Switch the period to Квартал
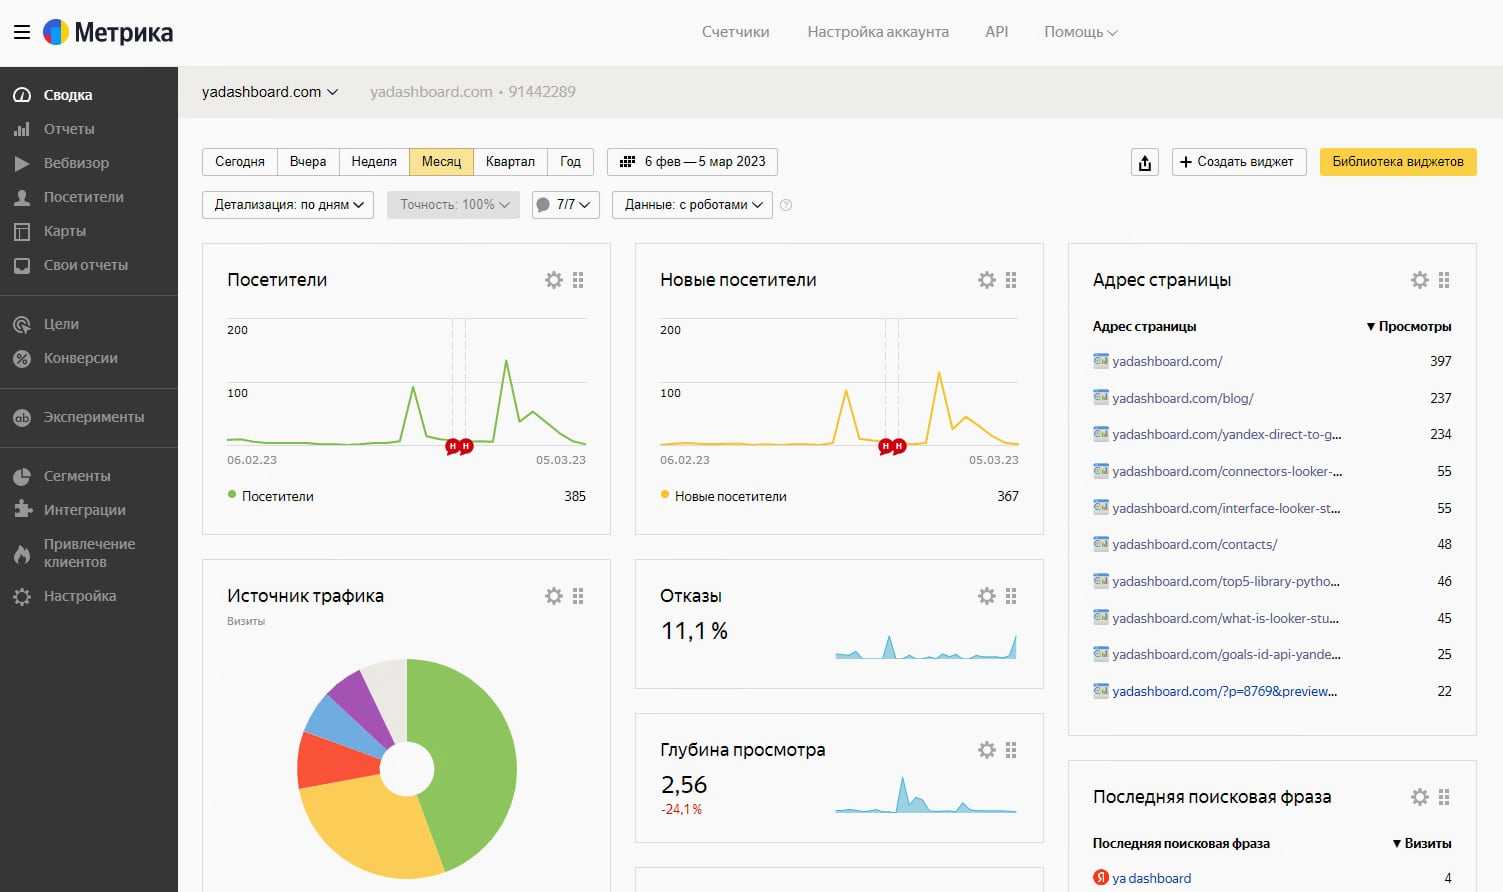Viewport: 1503px width, 892px height. (510, 162)
